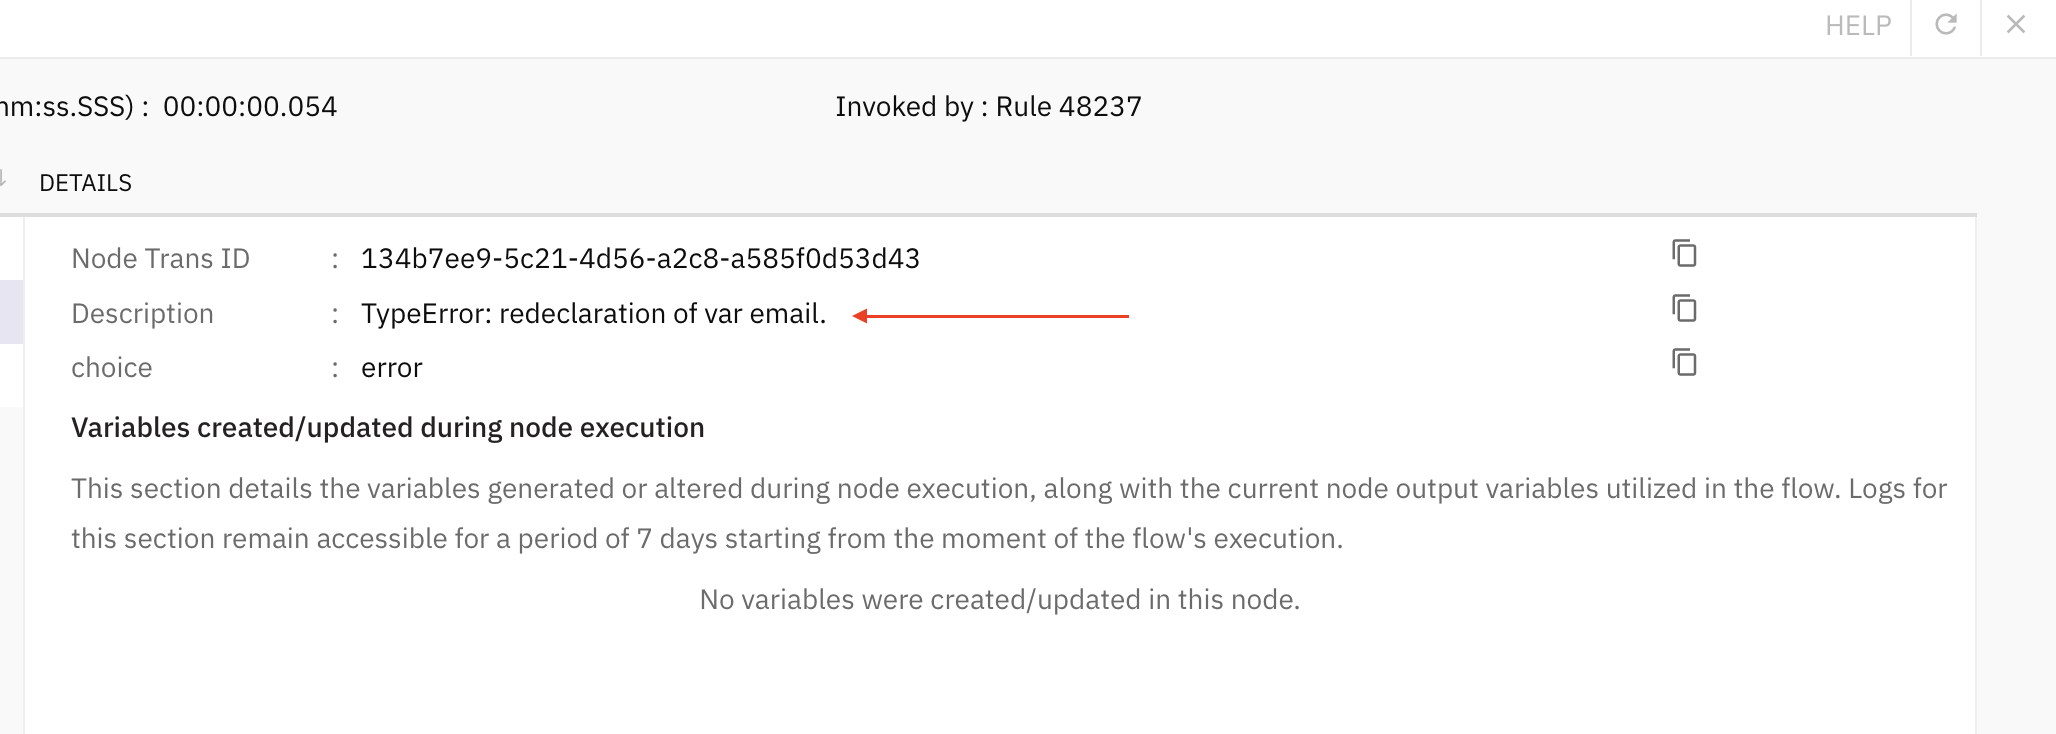Click 'Invoked by : Rule 48237' text
This screenshot has width=2056, height=734.
[988, 107]
